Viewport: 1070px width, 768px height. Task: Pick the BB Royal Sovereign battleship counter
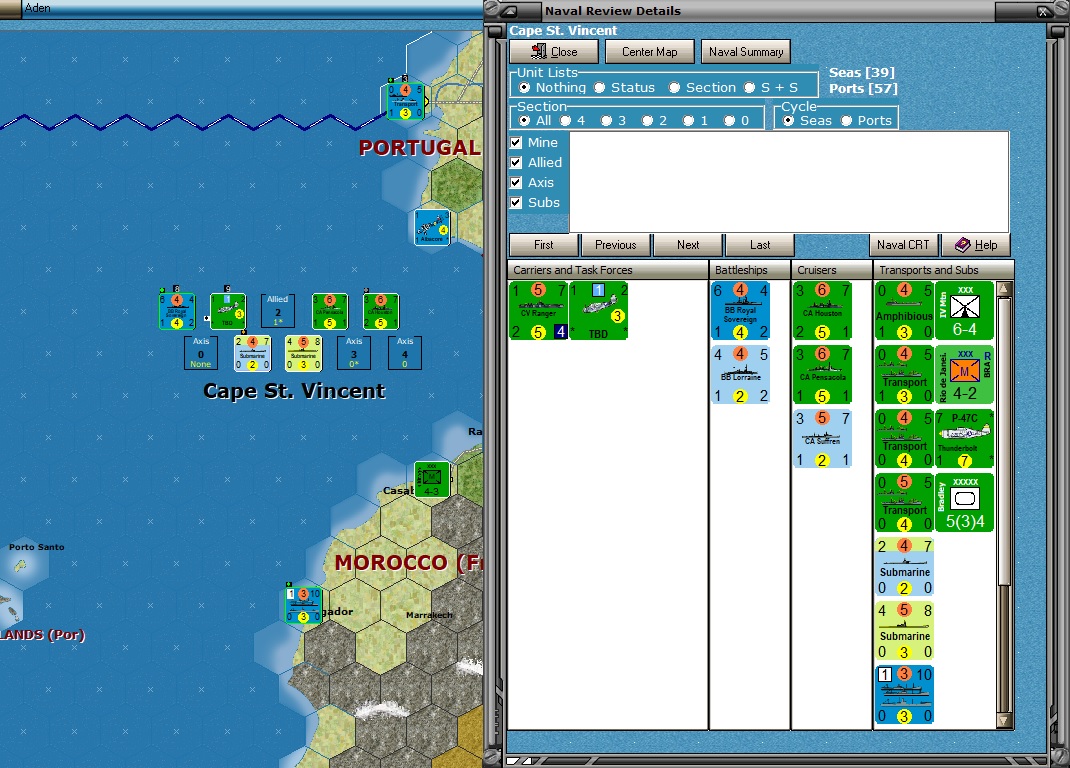click(740, 311)
